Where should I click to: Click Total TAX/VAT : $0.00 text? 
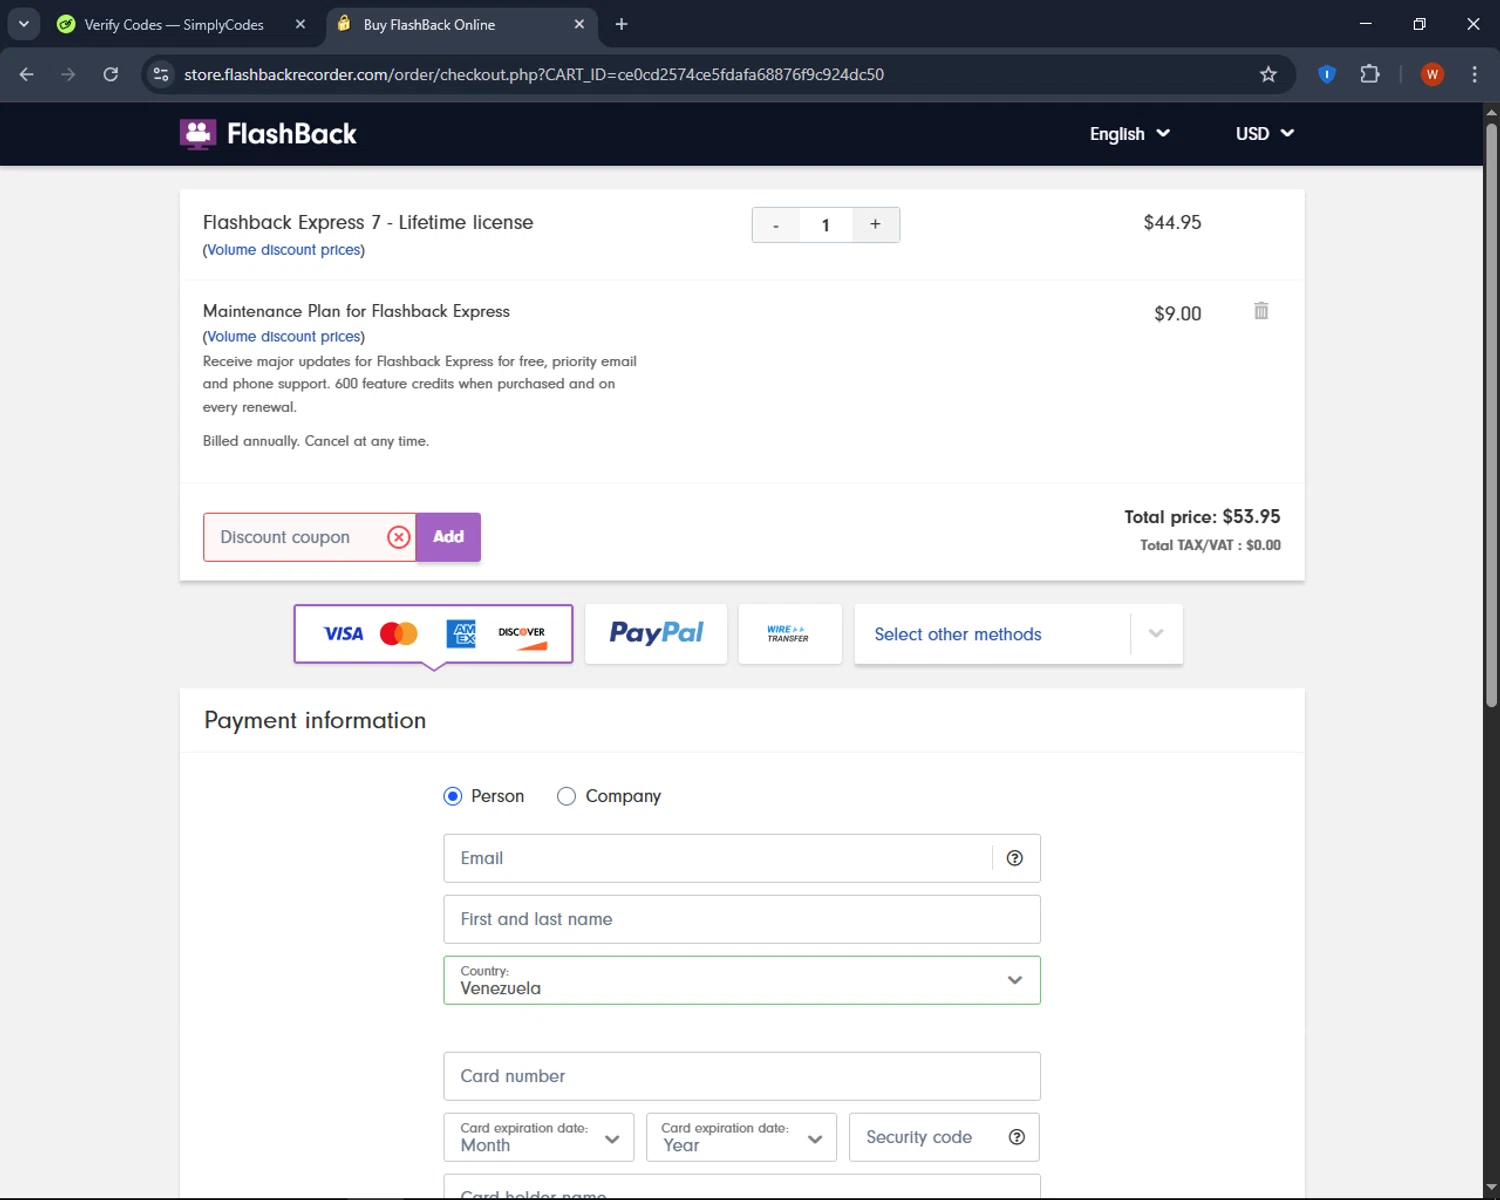click(x=1210, y=545)
